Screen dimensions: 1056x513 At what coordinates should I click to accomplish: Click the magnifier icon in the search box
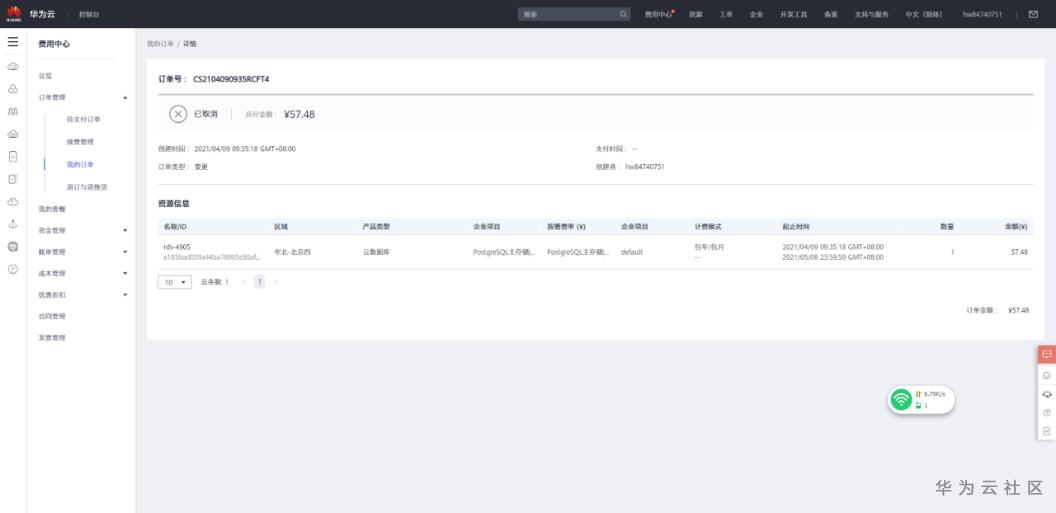(623, 14)
